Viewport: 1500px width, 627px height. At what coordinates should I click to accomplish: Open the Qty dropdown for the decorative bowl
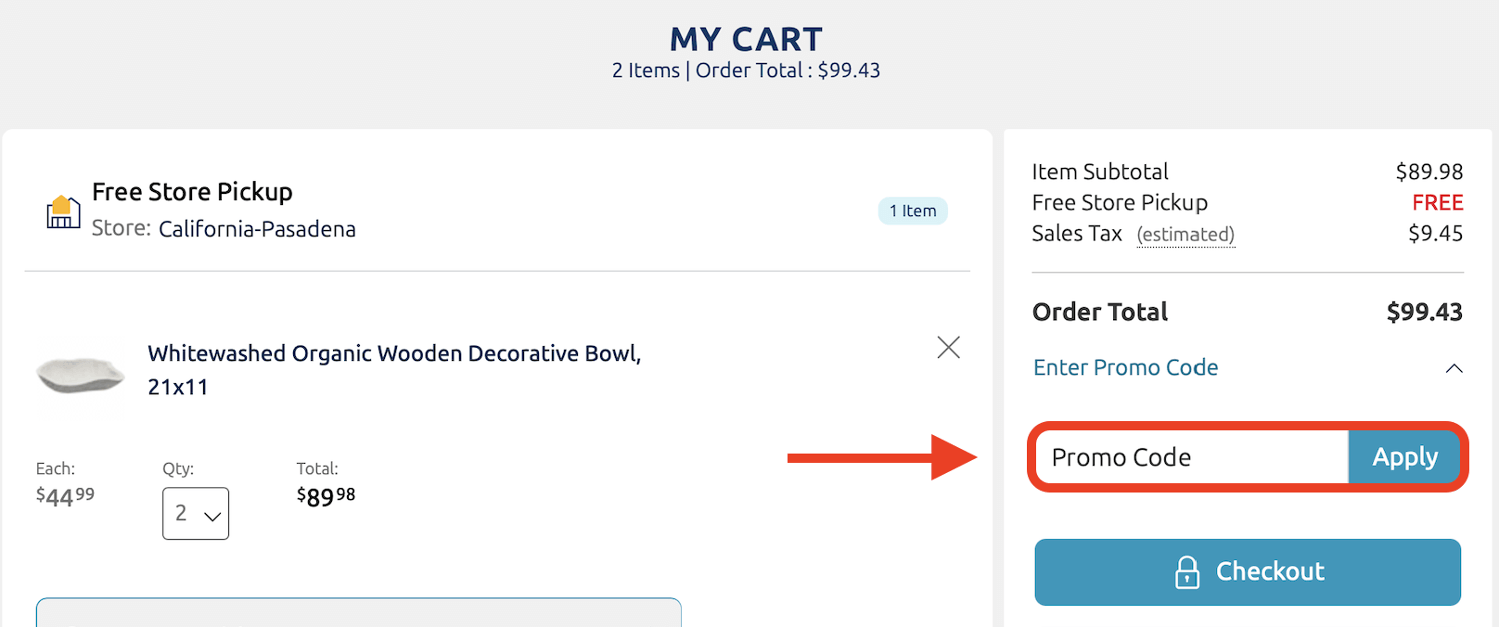click(x=195, y=513)
